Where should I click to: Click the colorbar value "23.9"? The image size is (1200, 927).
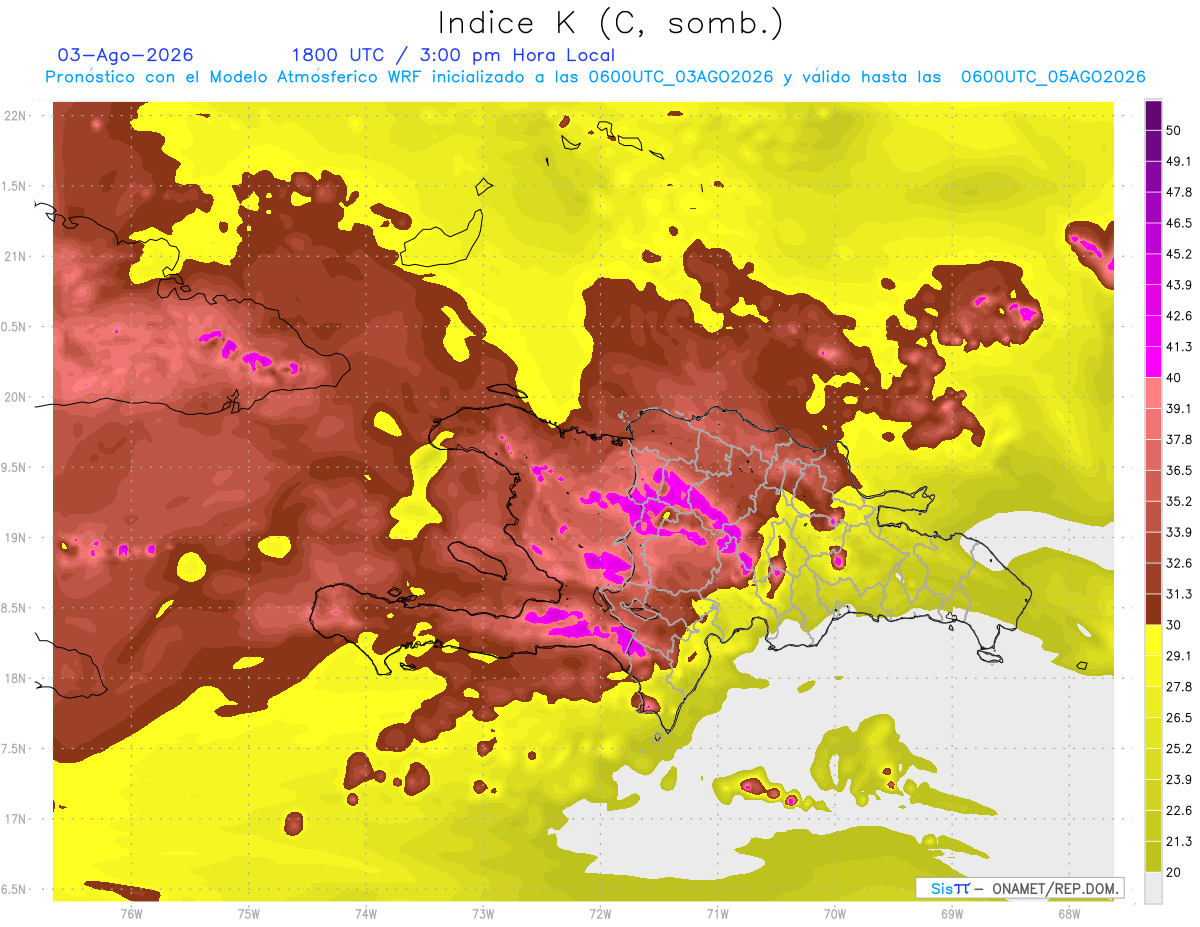[1180, 779]
